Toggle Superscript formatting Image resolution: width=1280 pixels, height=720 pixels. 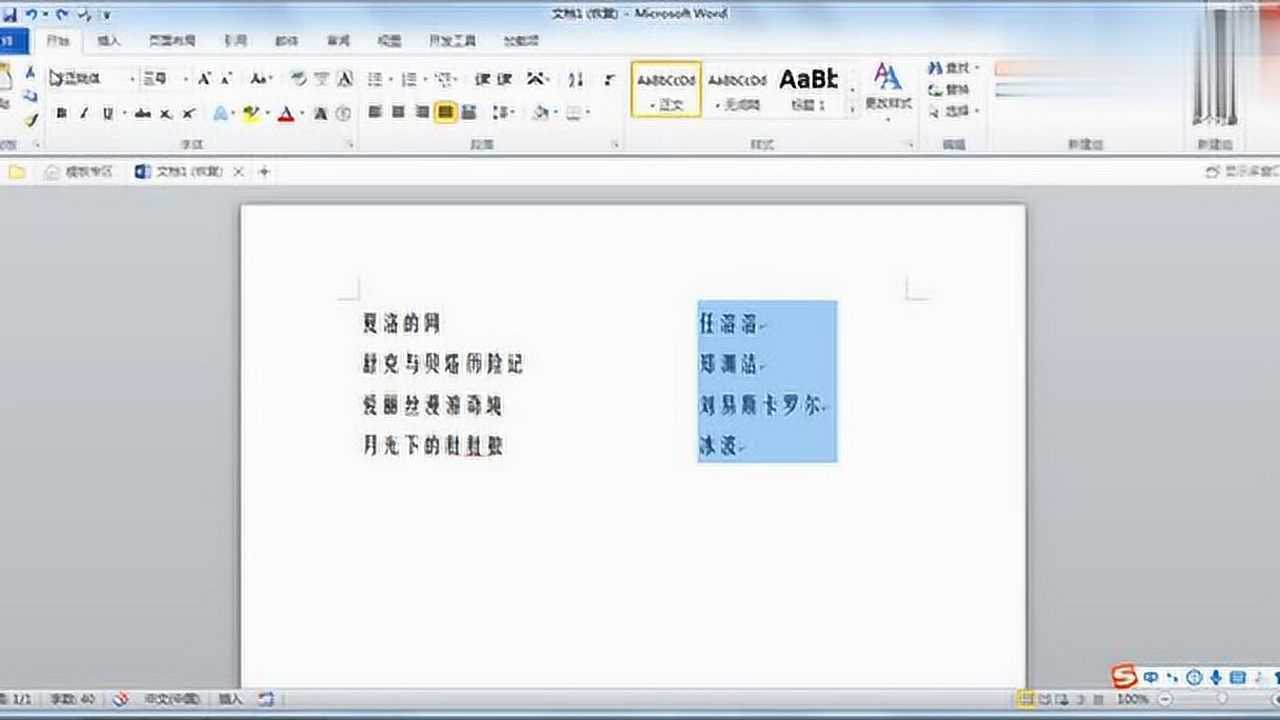(188, 113)
